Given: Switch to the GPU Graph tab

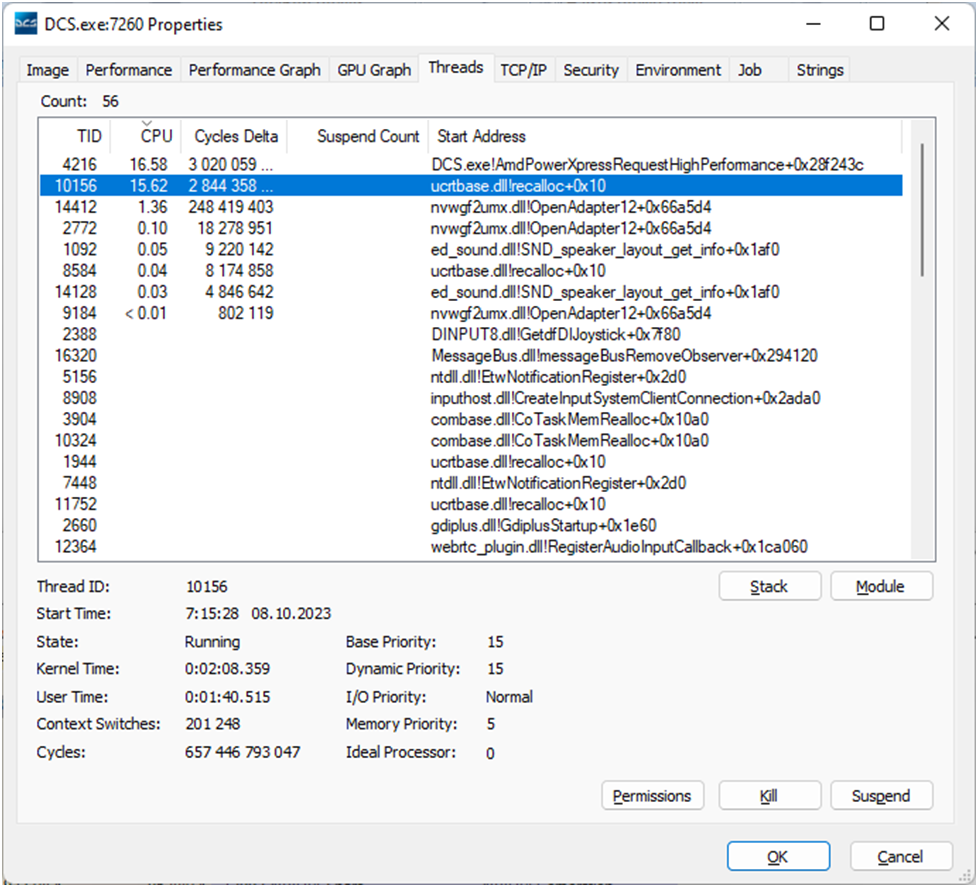Looking at the screenshot, I should [x=374, y=70].
